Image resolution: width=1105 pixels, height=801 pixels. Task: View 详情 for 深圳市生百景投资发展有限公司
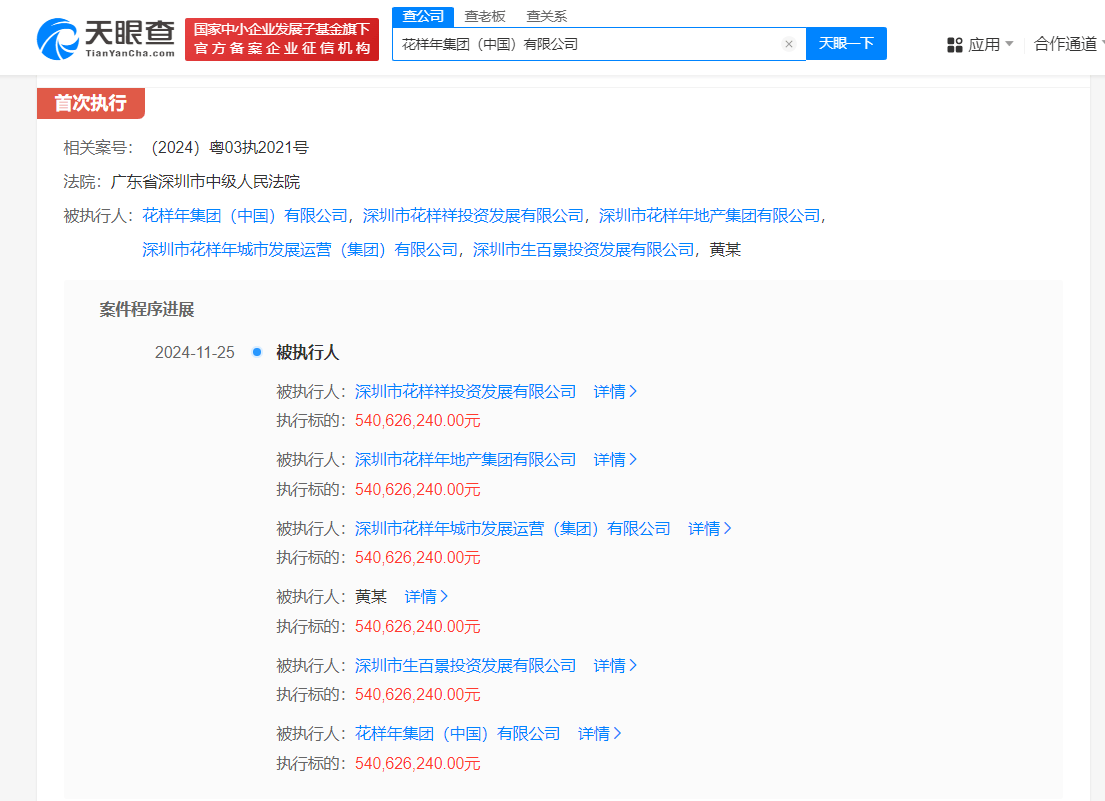tap(615, 666)
